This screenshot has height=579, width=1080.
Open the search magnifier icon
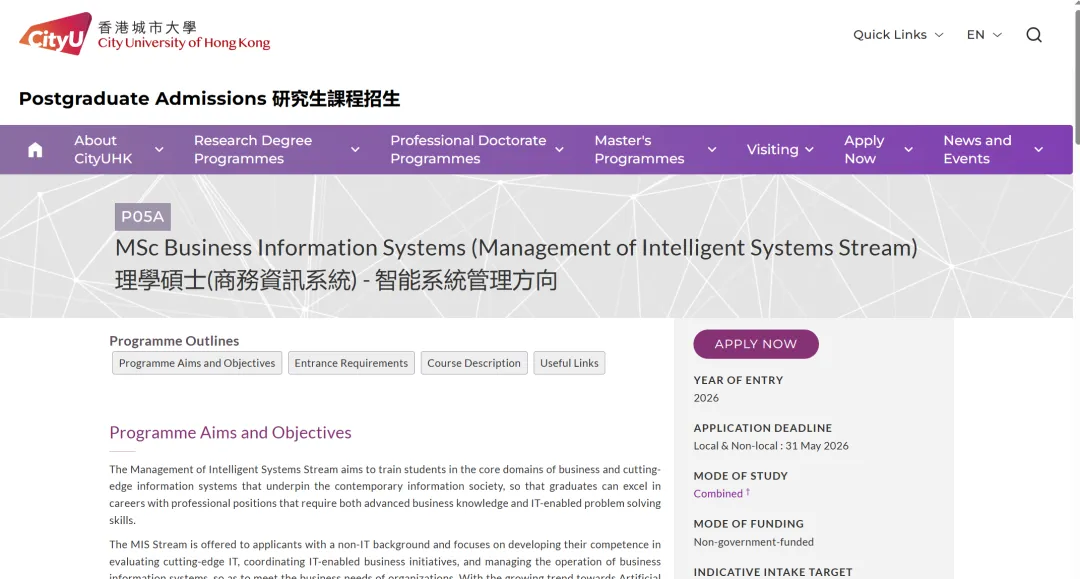coord(1034,35)
